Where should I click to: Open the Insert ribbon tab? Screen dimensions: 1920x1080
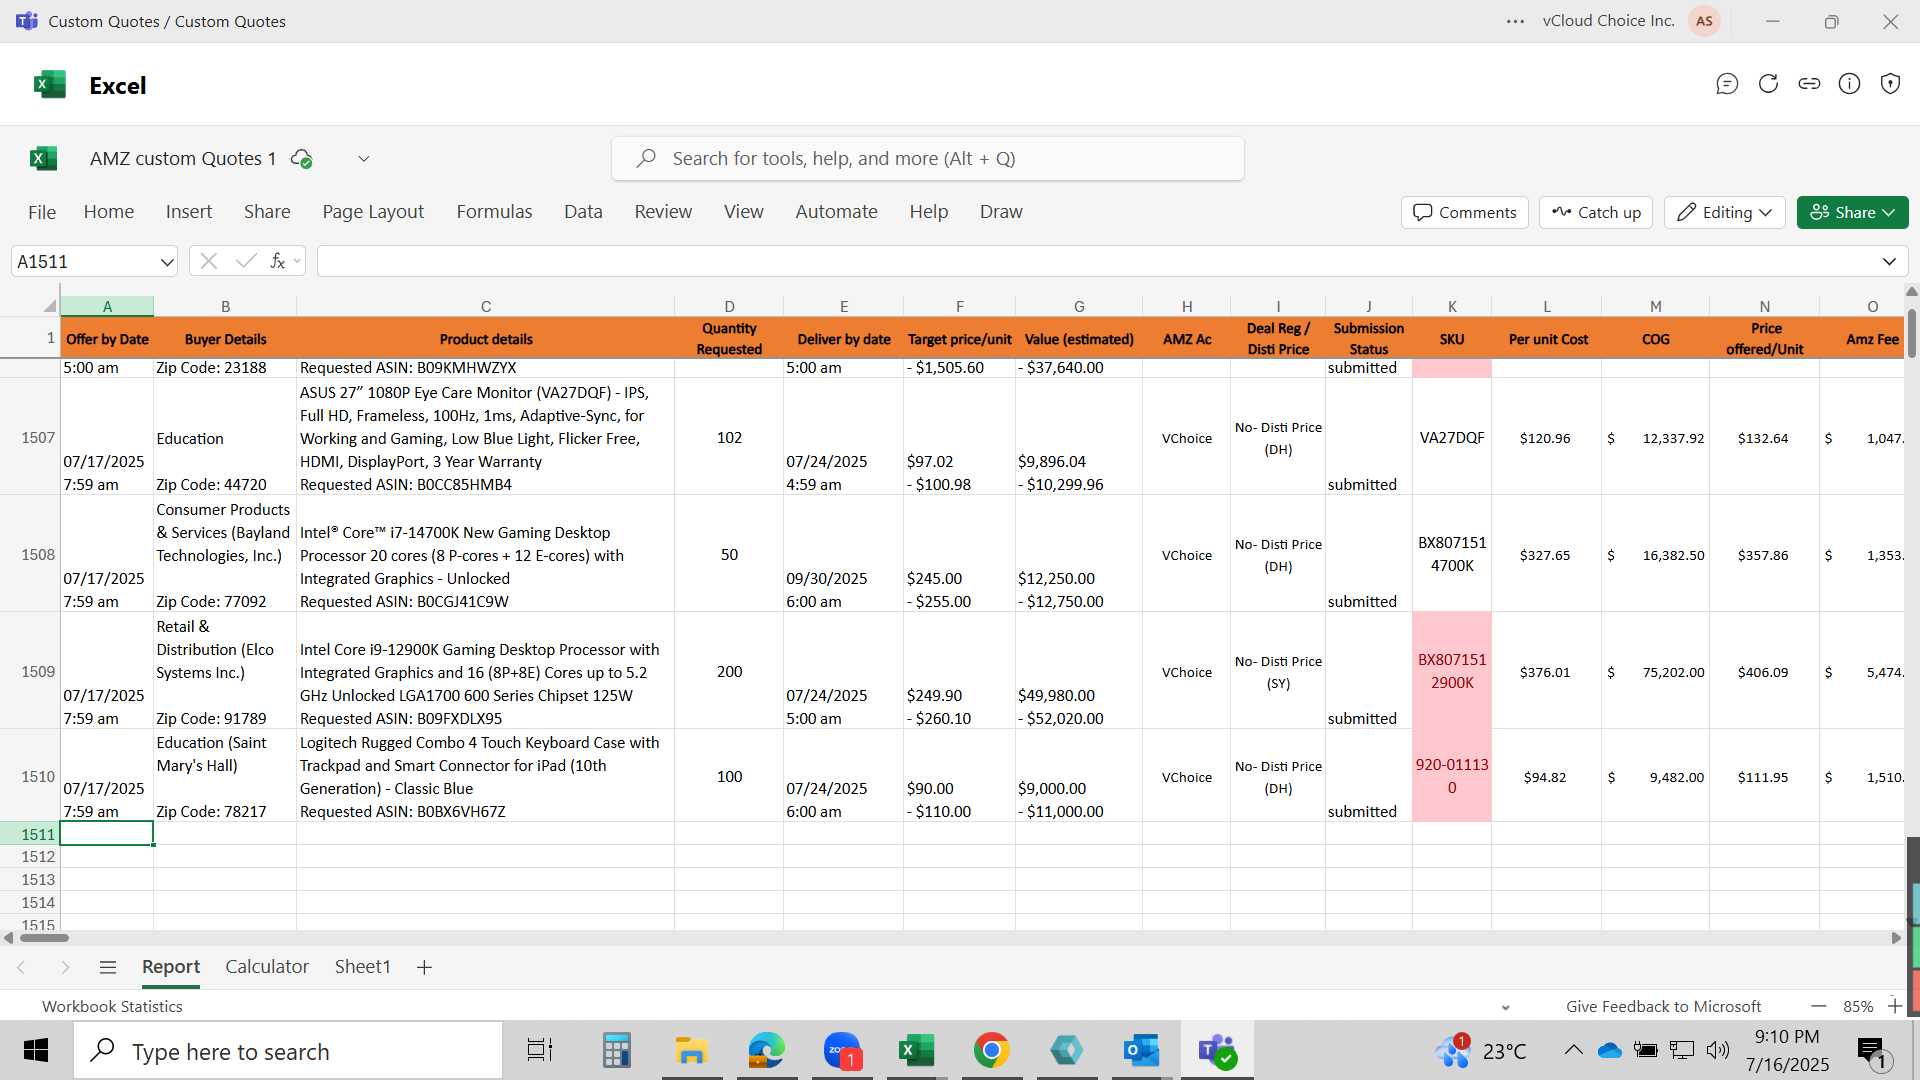189,212
